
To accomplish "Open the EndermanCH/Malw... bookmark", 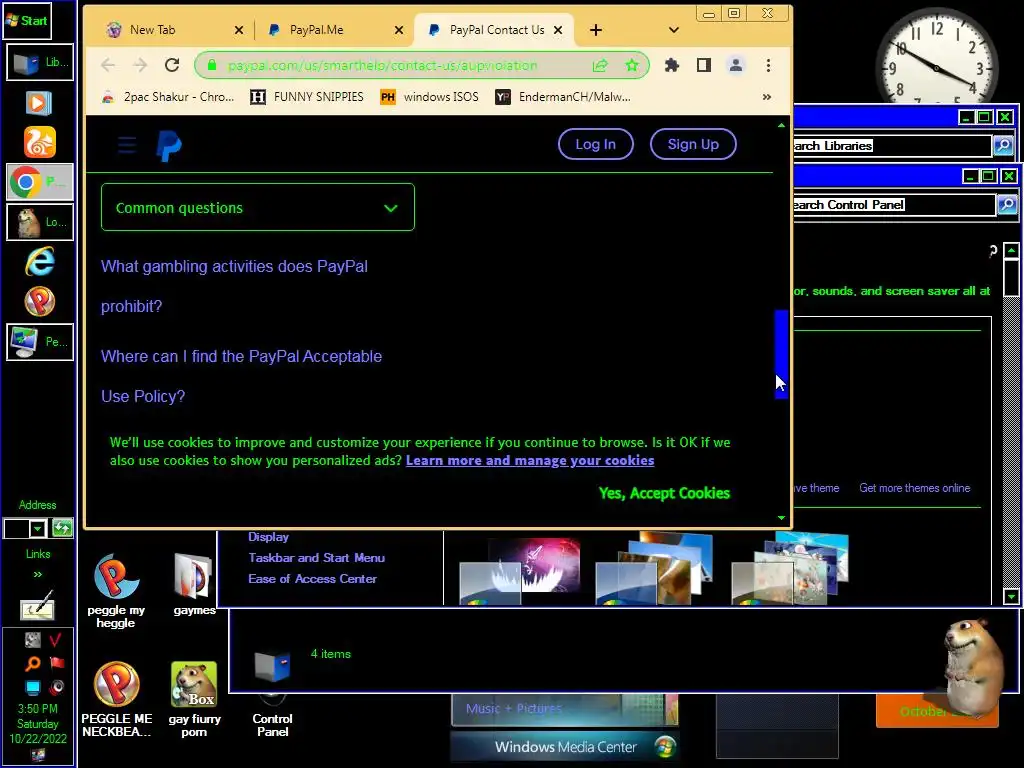I will pos(563,97).
